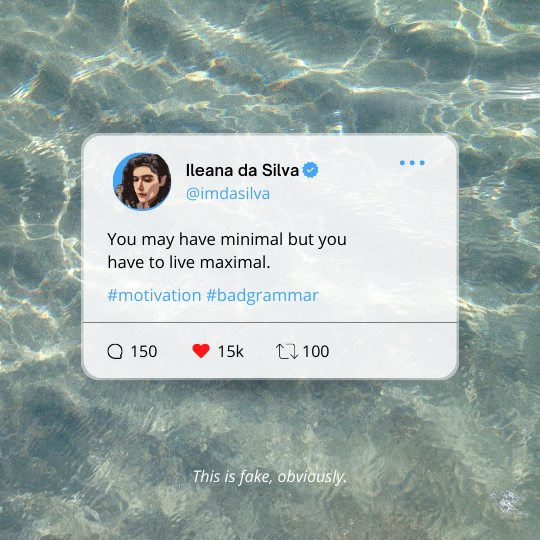This screenshot has width=540, height=540.
Task: Click the 150 replies count
Action: click(144, 352)
